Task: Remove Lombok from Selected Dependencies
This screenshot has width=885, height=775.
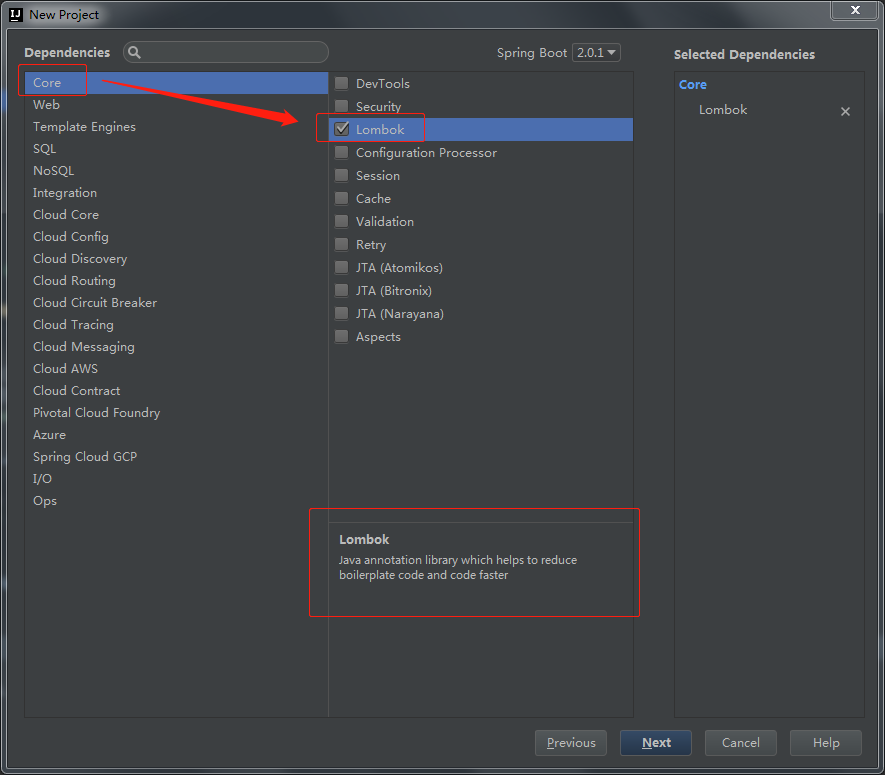Action: (845, 112)
